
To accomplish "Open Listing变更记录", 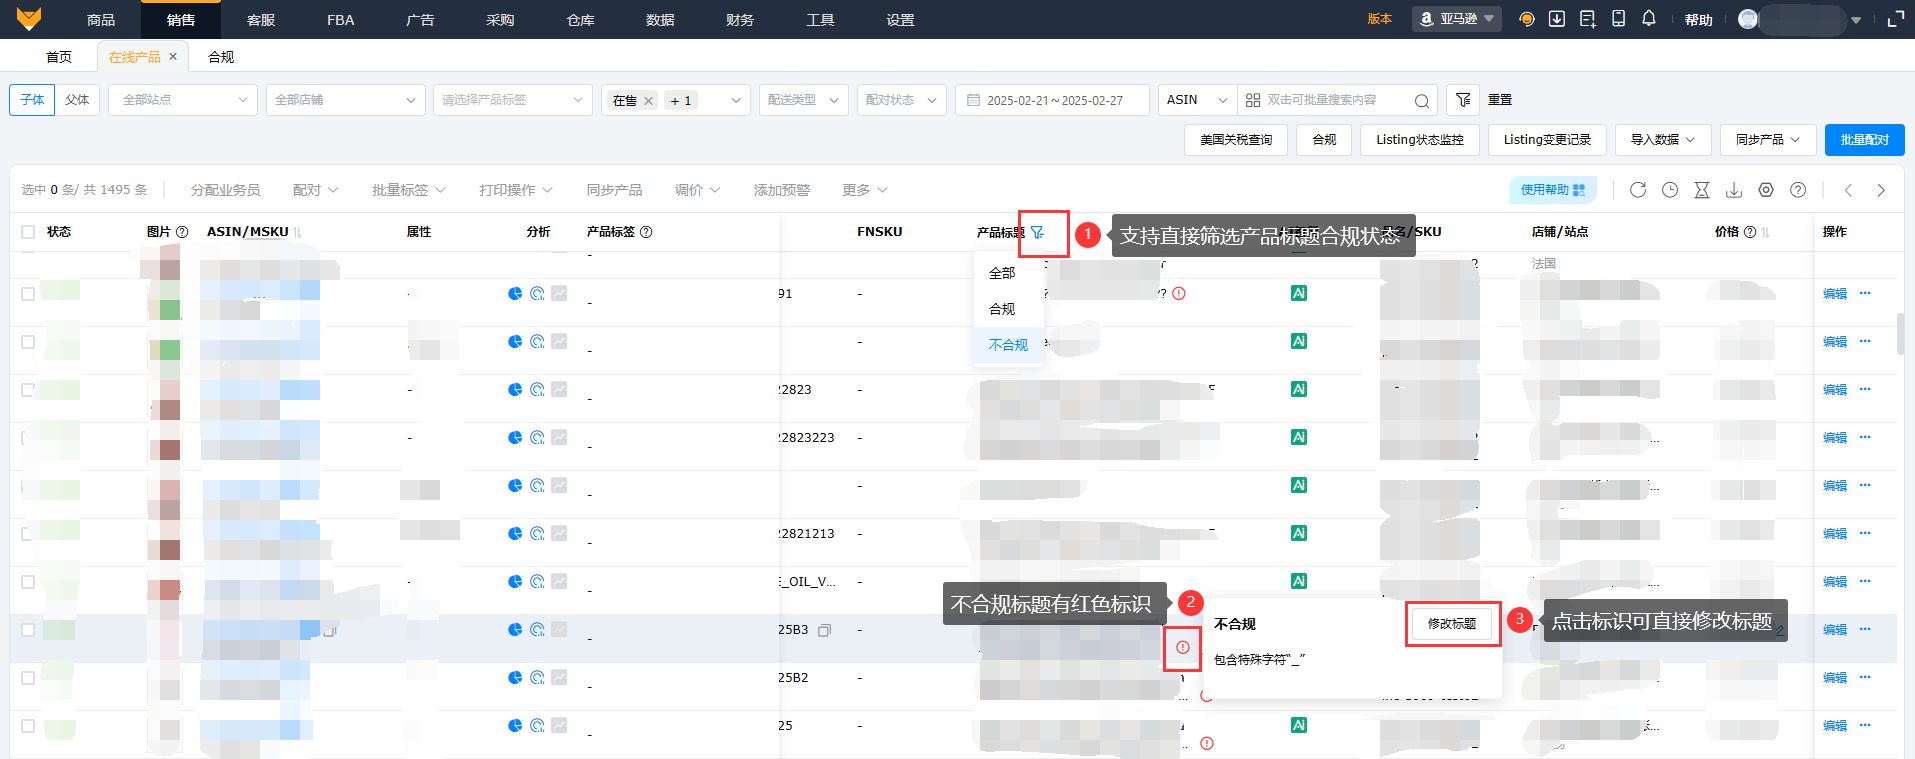I will tap(1547, 140).
